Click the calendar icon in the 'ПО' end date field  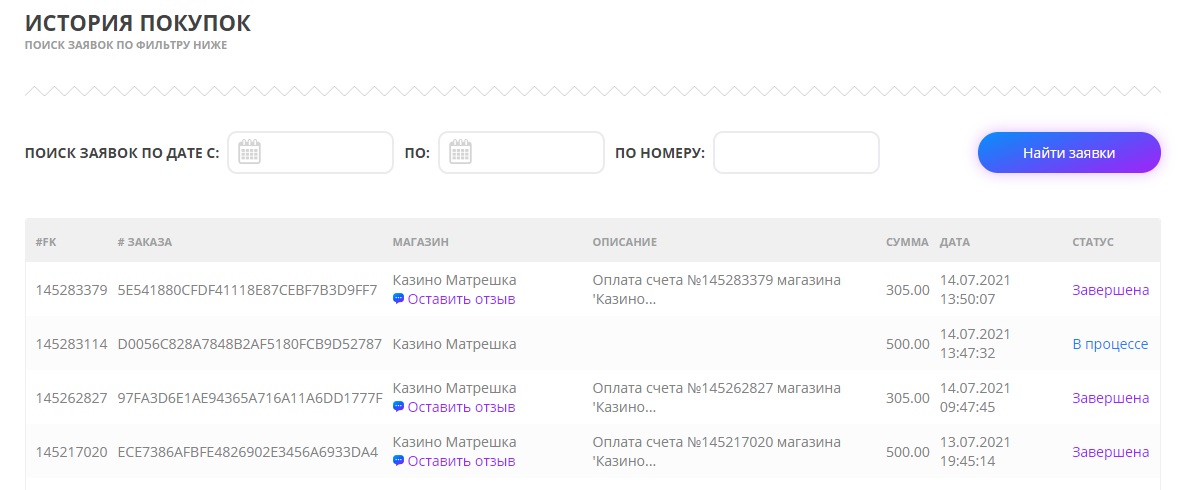pyautogui.click(x=460, y=152)
